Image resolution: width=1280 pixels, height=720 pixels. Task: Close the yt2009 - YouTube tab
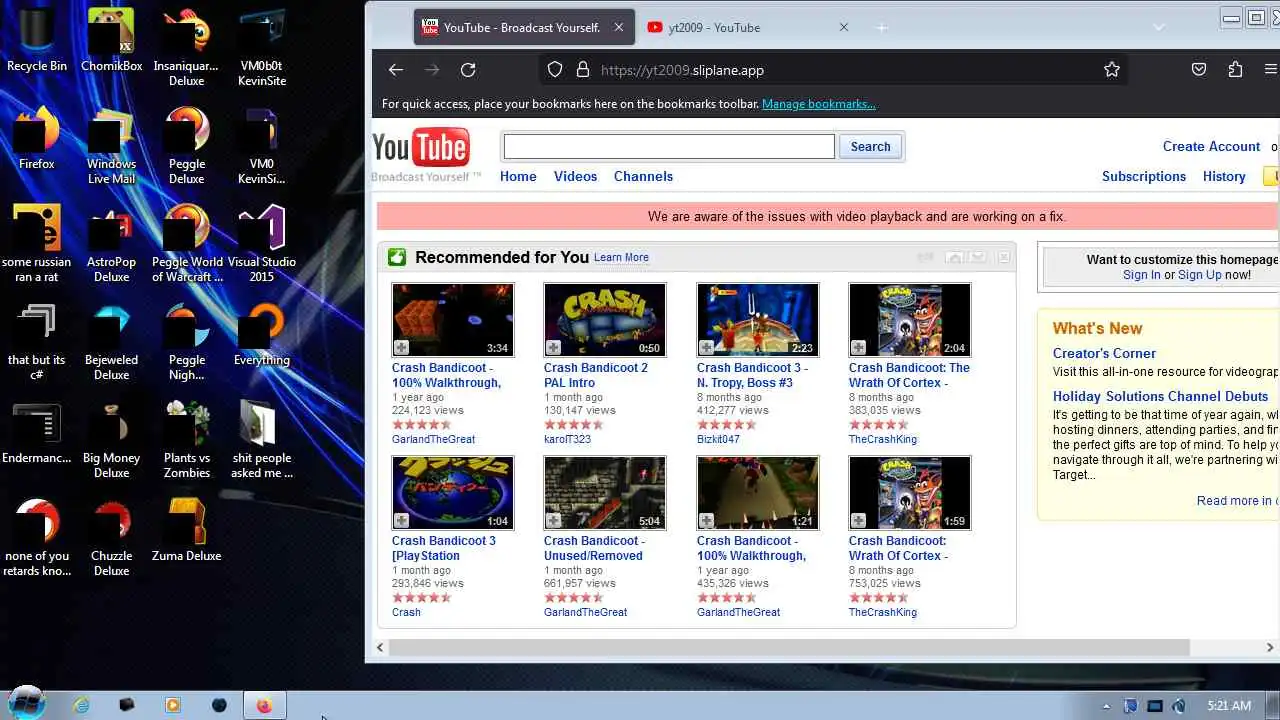tap(843, 27)
